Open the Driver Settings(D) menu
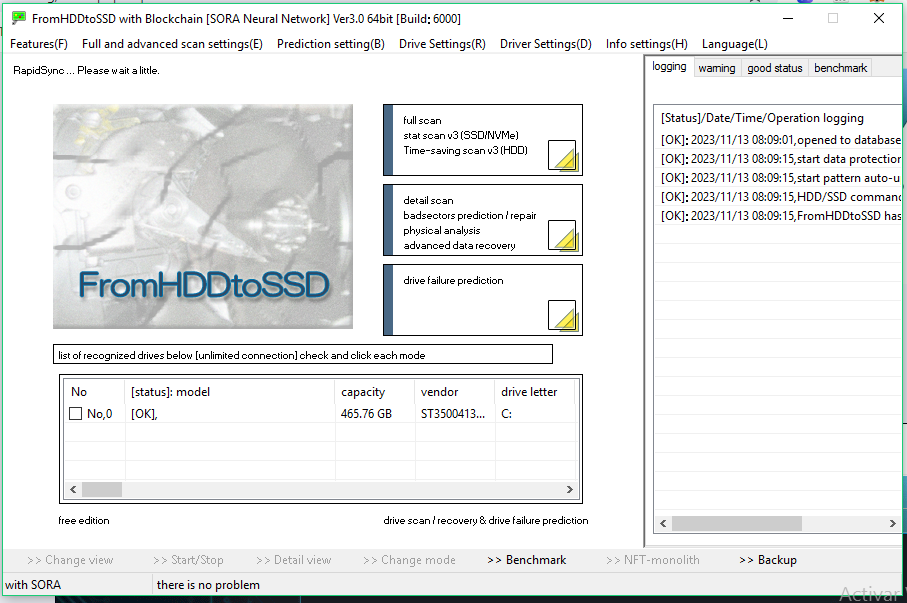This screenshot has height=603, width=907. click(x=546, y=44)
